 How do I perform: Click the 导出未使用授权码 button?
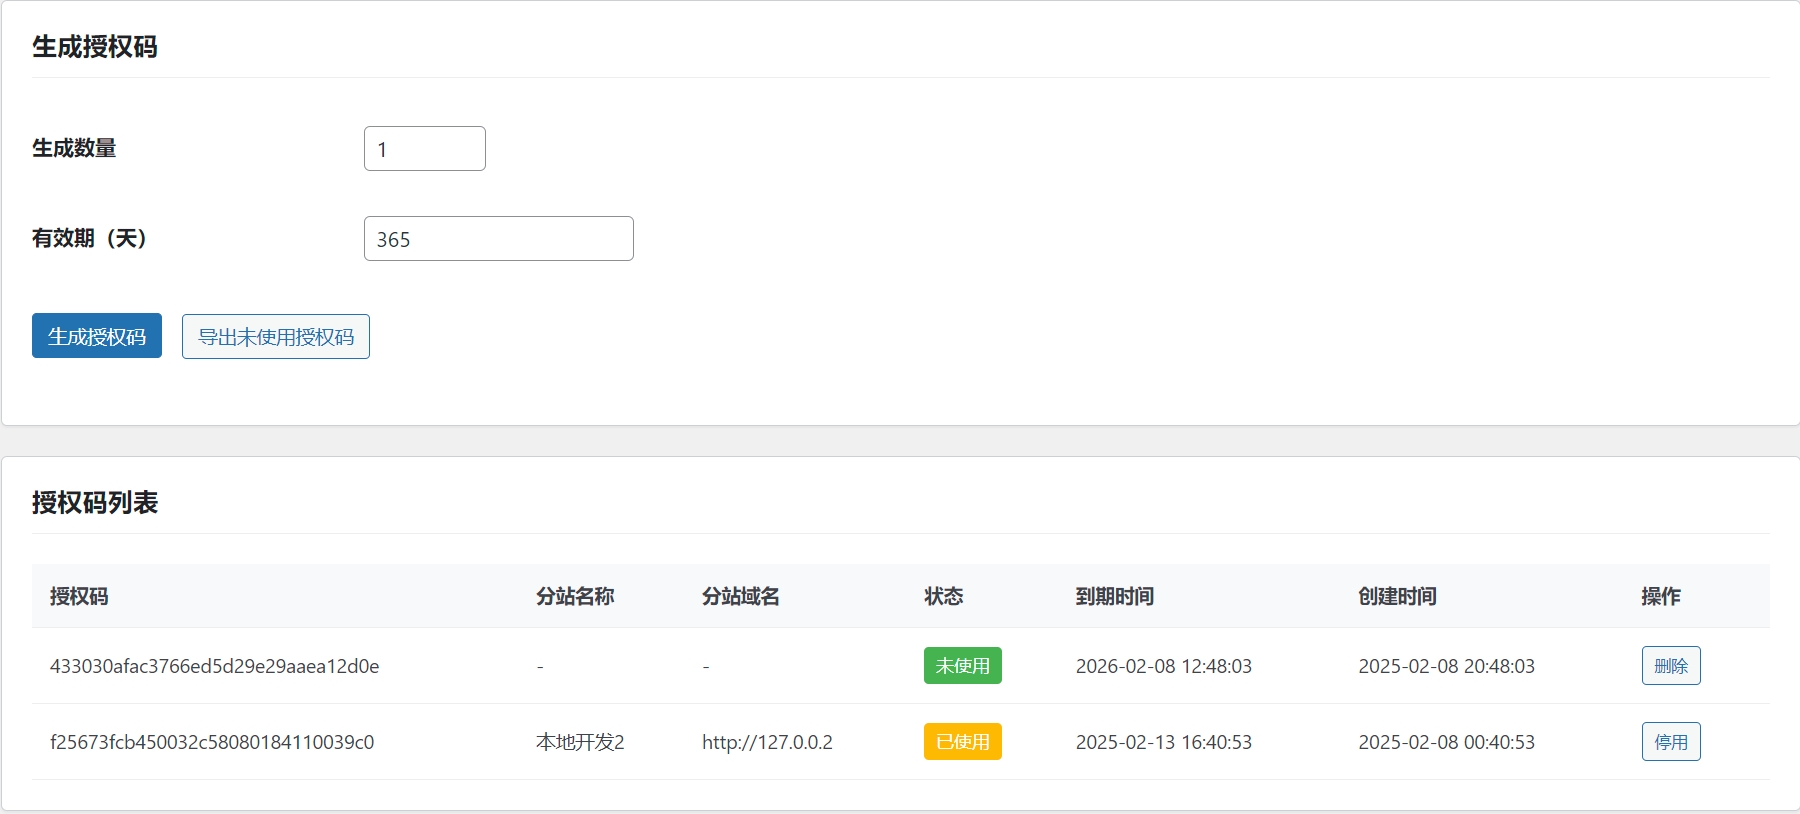coord(276,337)
